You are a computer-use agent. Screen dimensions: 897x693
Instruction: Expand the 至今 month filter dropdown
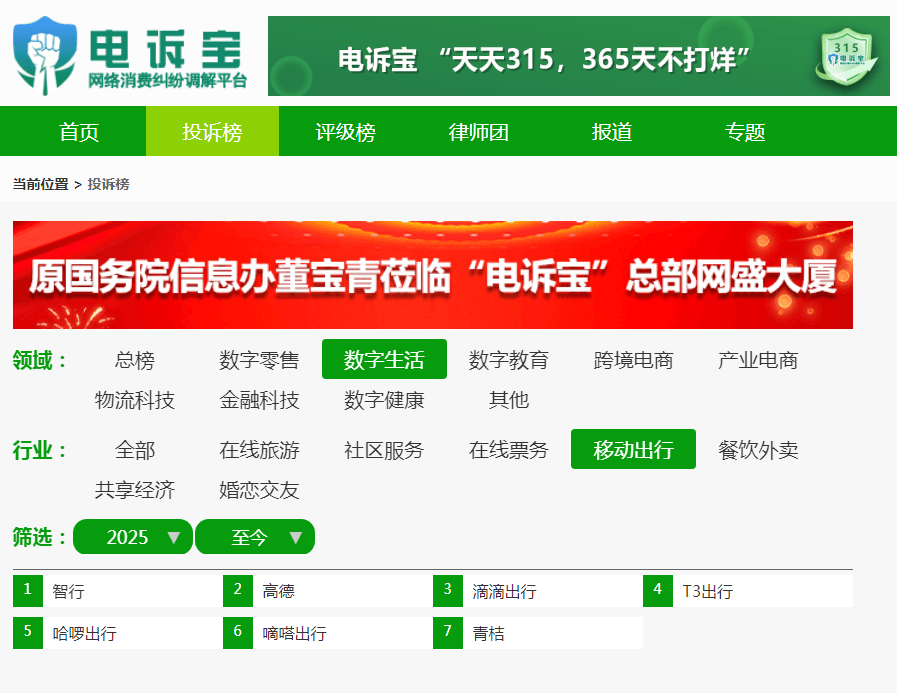coord(255,537)
